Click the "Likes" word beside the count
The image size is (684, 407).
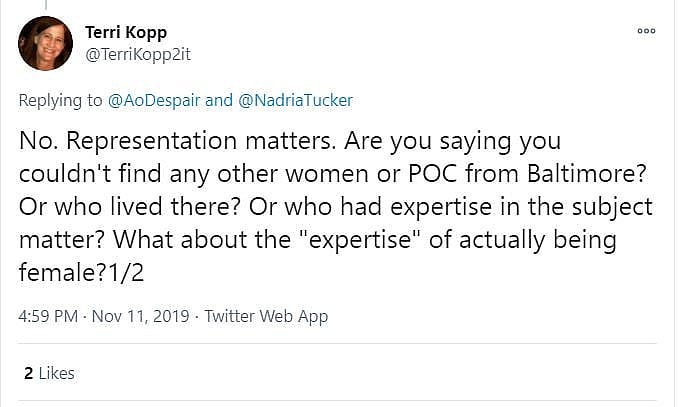point(56,373)
